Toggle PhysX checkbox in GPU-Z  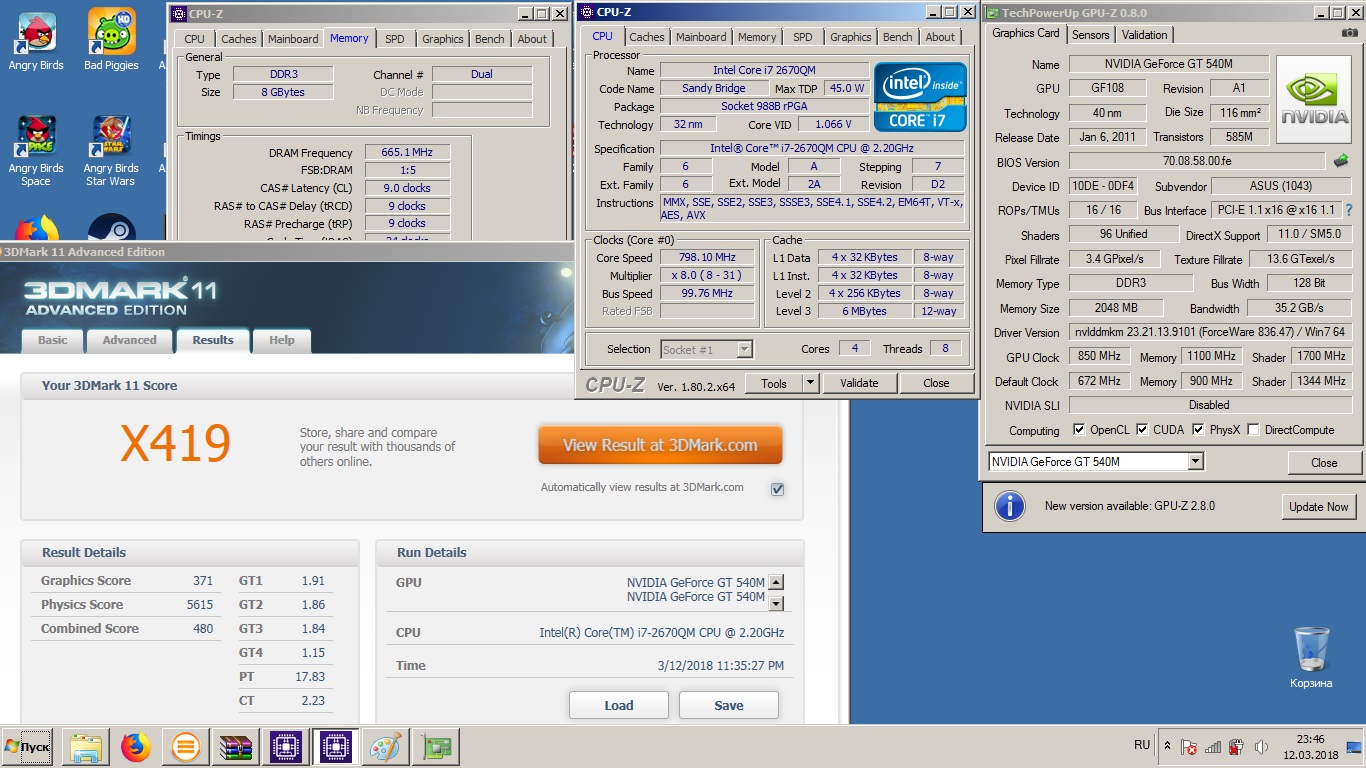(x=1199, y=430)
